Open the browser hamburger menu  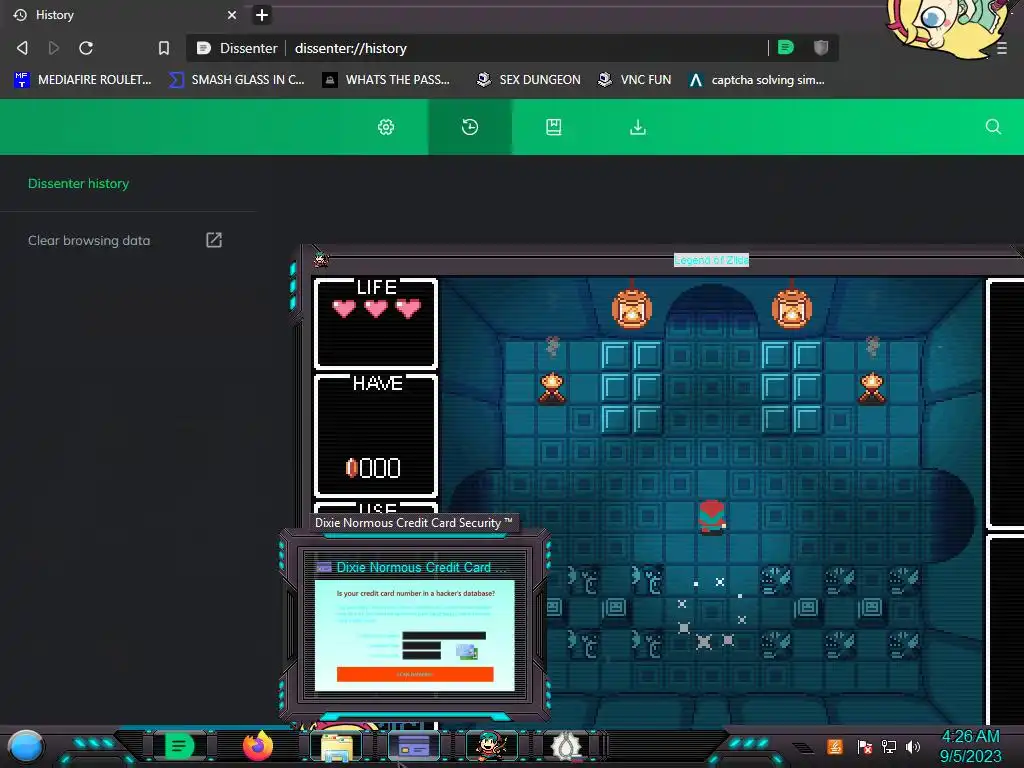click(1002, 48)
